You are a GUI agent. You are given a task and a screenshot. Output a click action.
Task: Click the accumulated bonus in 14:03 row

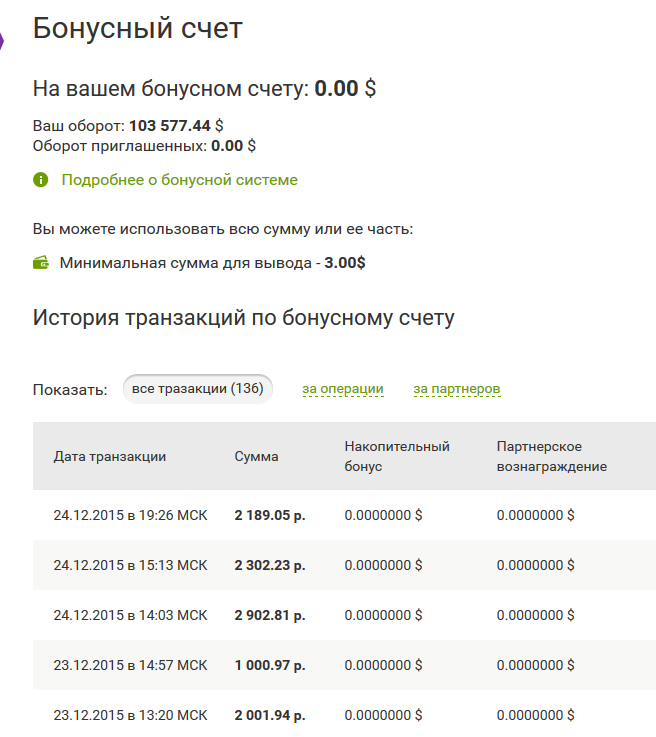[383, 615]
